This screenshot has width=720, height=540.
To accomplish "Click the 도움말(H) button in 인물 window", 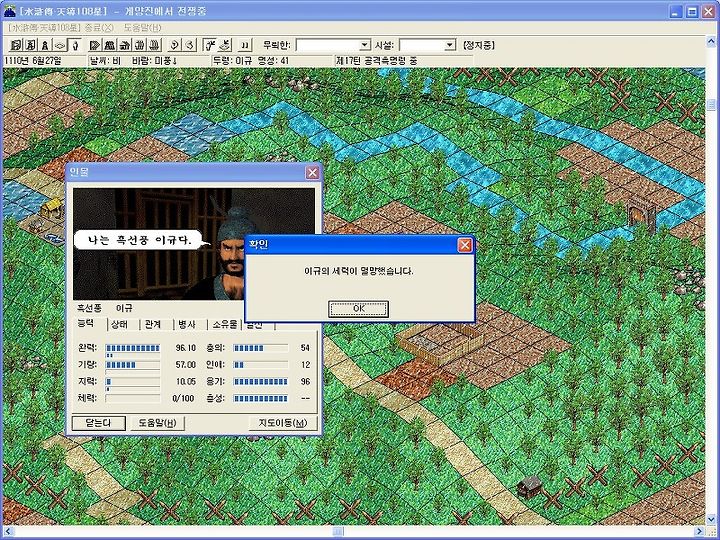I will pos(158,423).
